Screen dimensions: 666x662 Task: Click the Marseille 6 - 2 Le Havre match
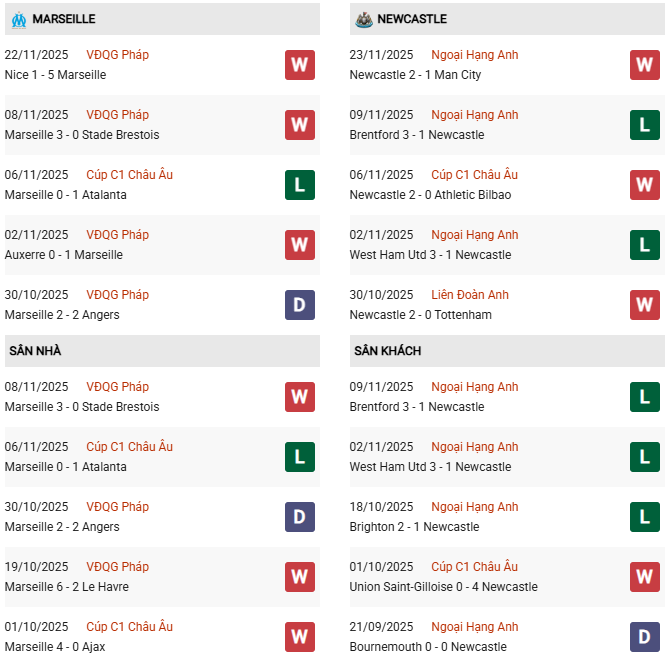tap(67, 587)
